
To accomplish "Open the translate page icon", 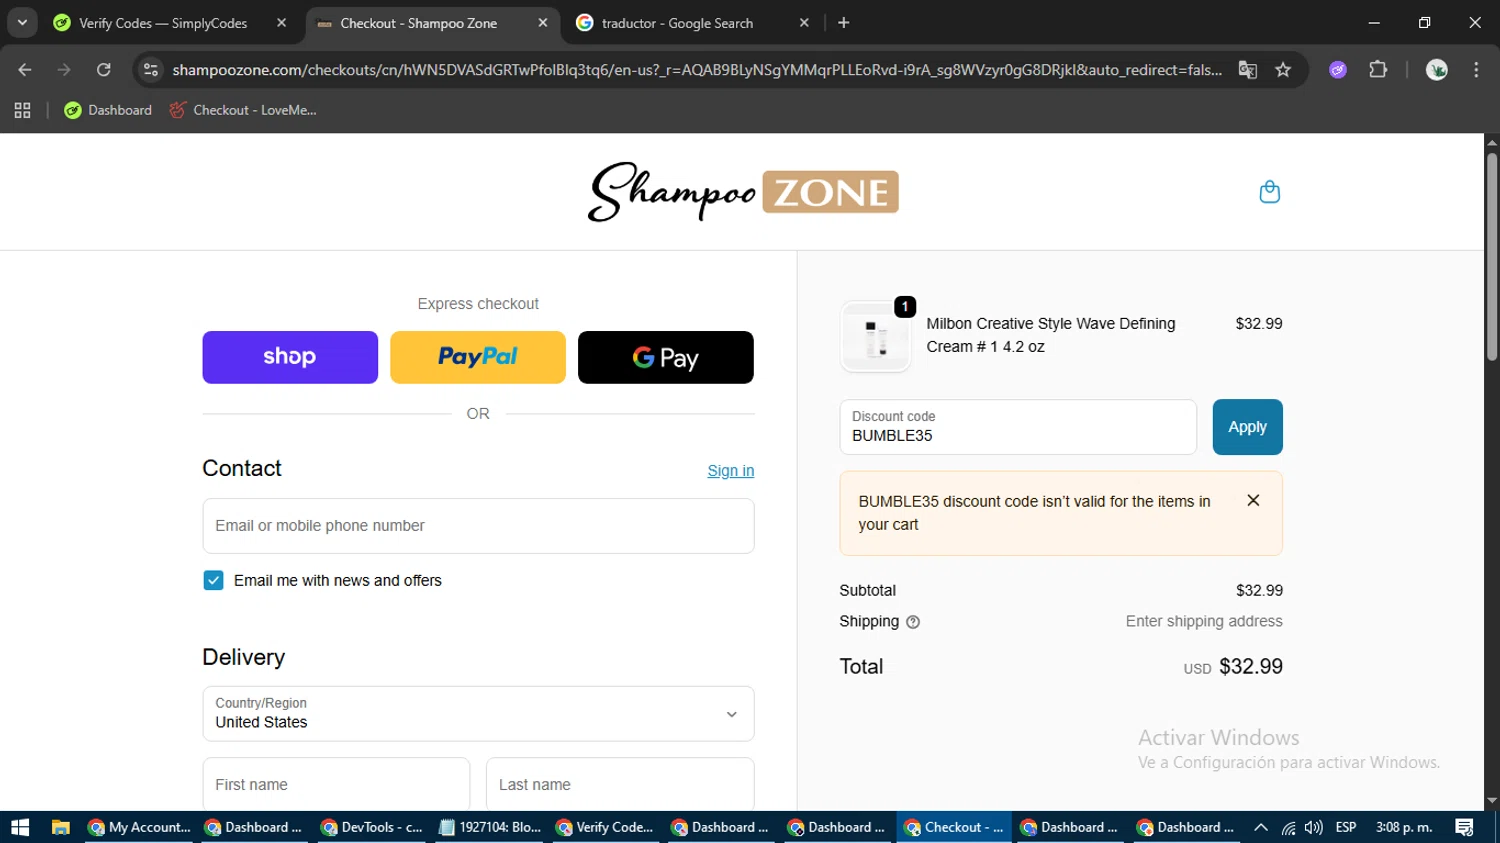I will point(1247,70).
